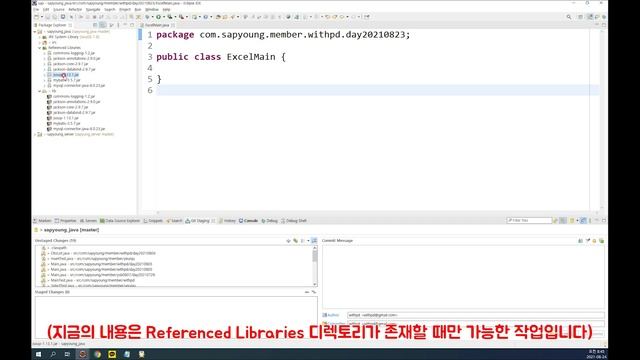The height and width of the screenshot is (360, 640).
Task: Click the Unstaged Changes scrollbar
Action: [x=315, y=266]
